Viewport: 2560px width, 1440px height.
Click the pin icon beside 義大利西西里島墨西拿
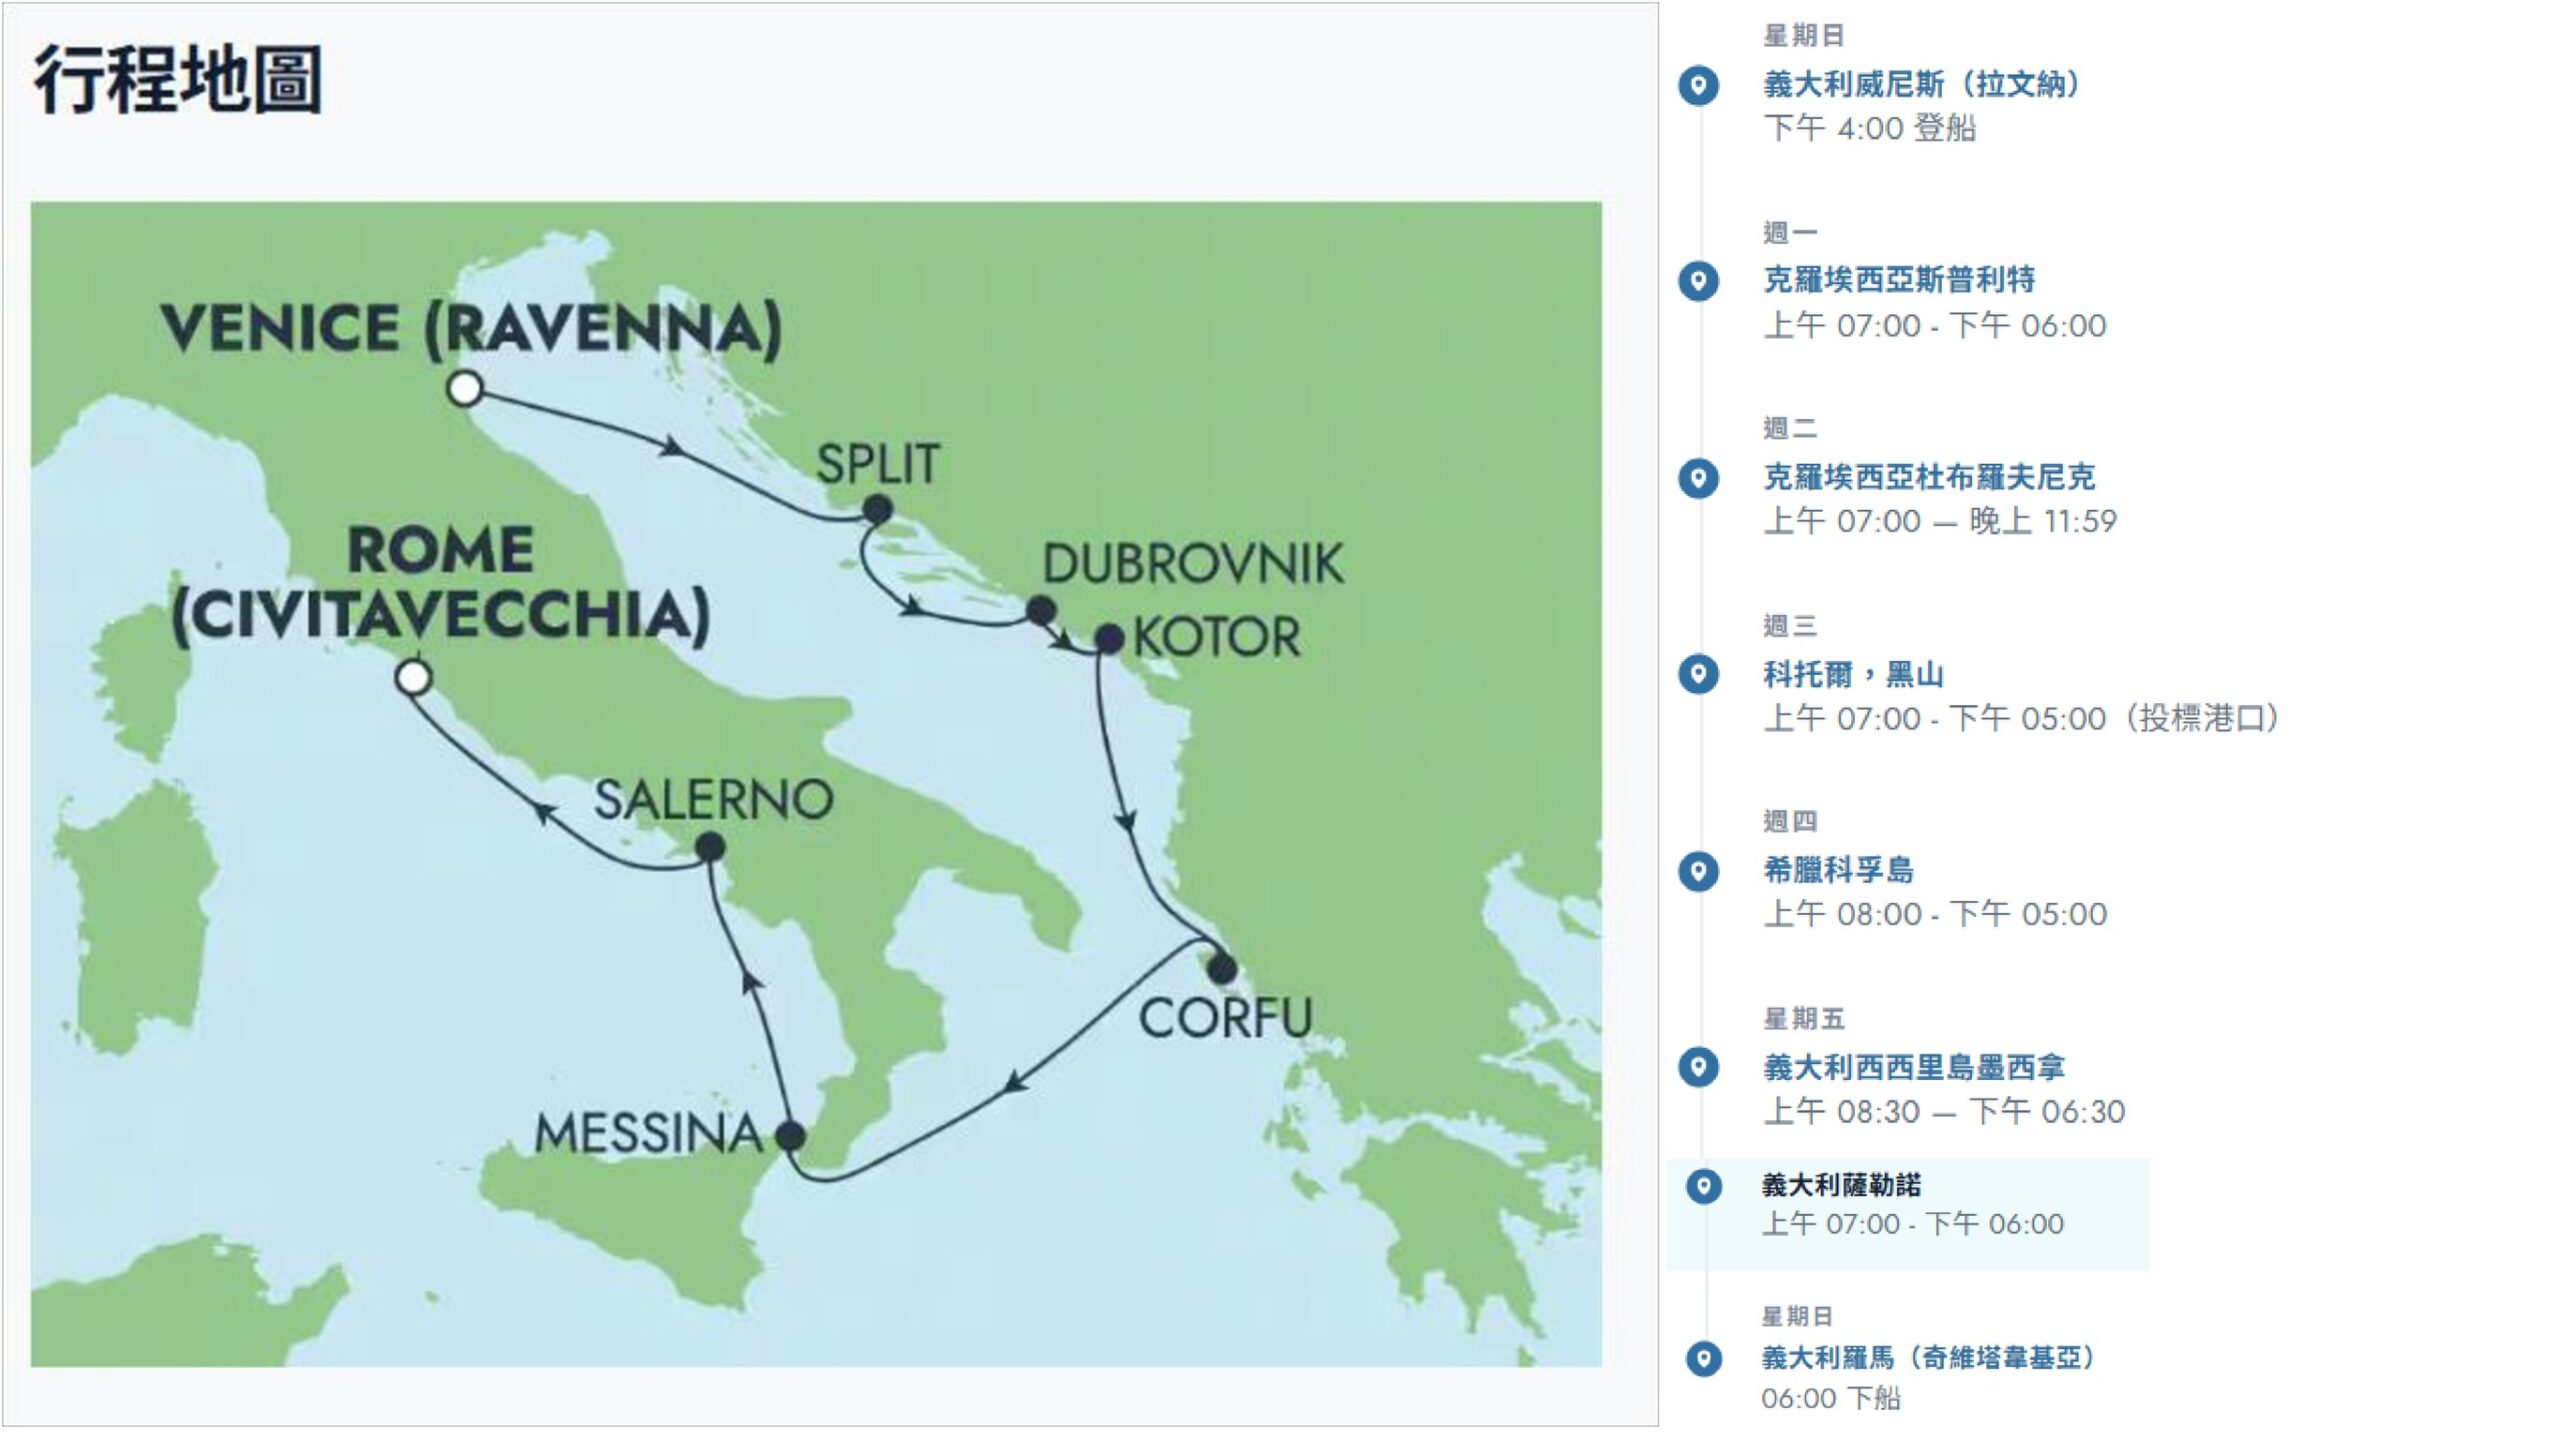[1698, 1067]
